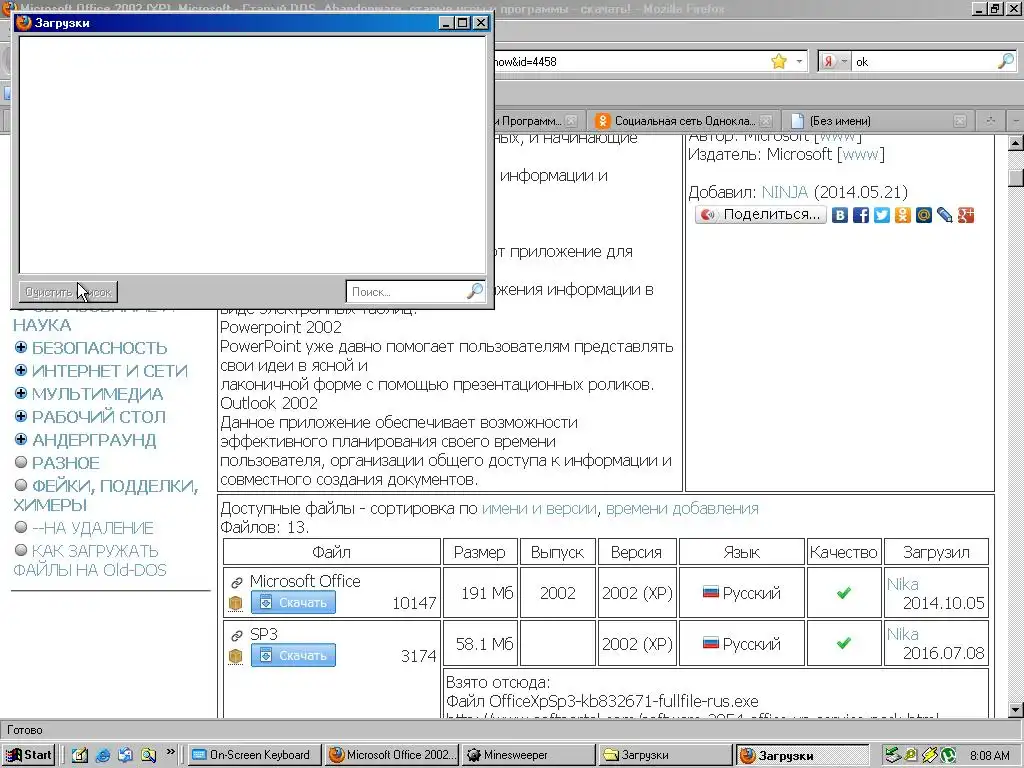Open the www link next to Издатель: Microsoft
This screenshot has width=1024, height=768.
pos(859,155)
